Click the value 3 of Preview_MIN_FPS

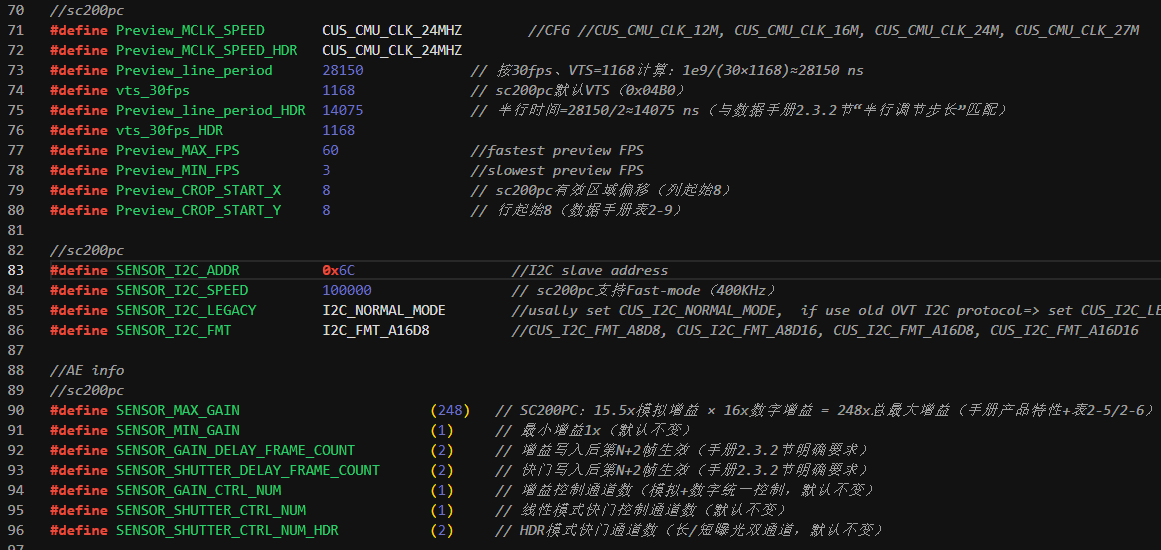tap(327, 170)
